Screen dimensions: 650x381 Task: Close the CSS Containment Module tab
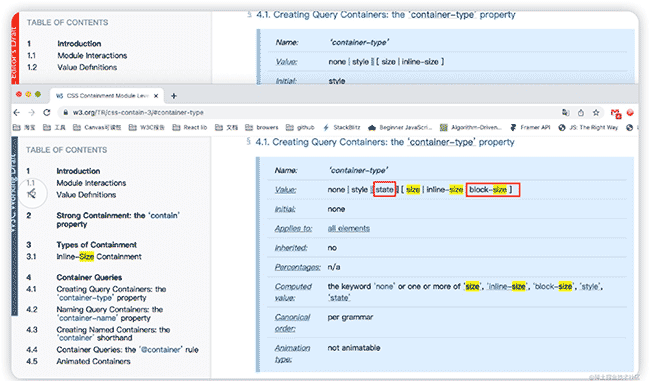pos(156,96)
